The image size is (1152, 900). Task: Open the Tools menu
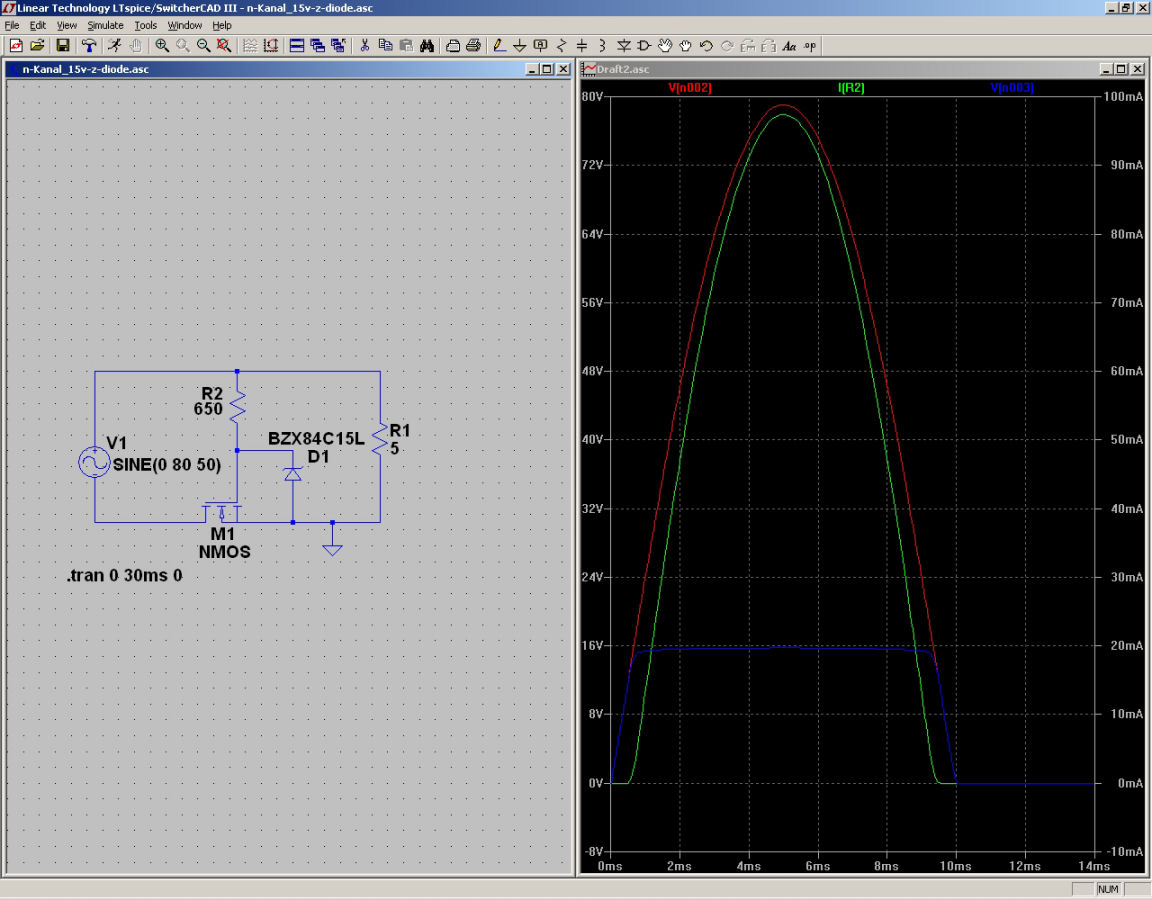145,25
